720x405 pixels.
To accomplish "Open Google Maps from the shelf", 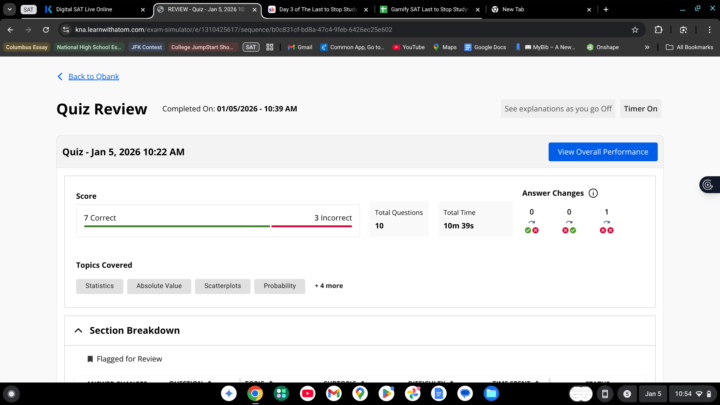I will pos(359,394).
